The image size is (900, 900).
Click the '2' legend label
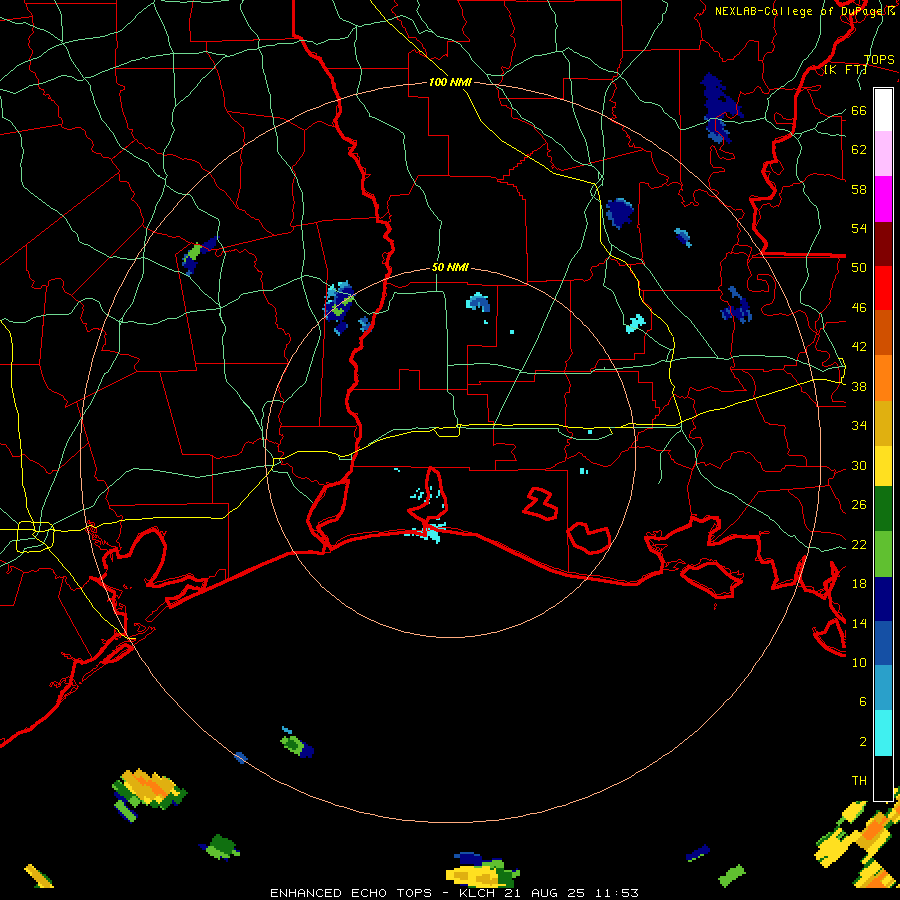tap(863, 742)
